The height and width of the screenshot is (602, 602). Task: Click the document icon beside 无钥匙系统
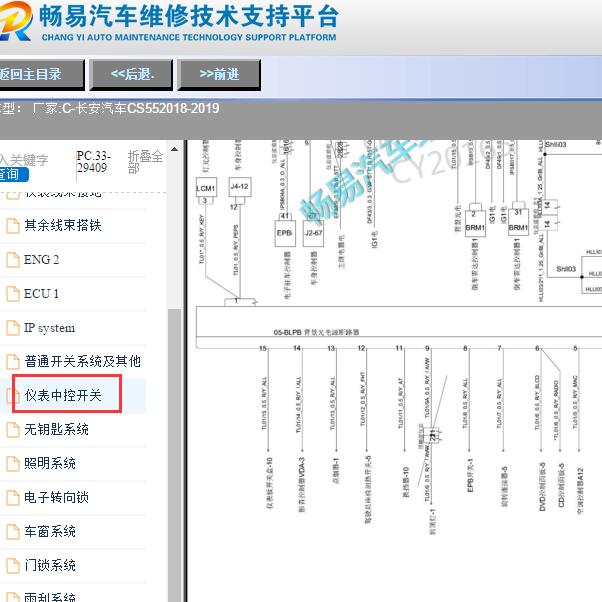tap(13, 430)
